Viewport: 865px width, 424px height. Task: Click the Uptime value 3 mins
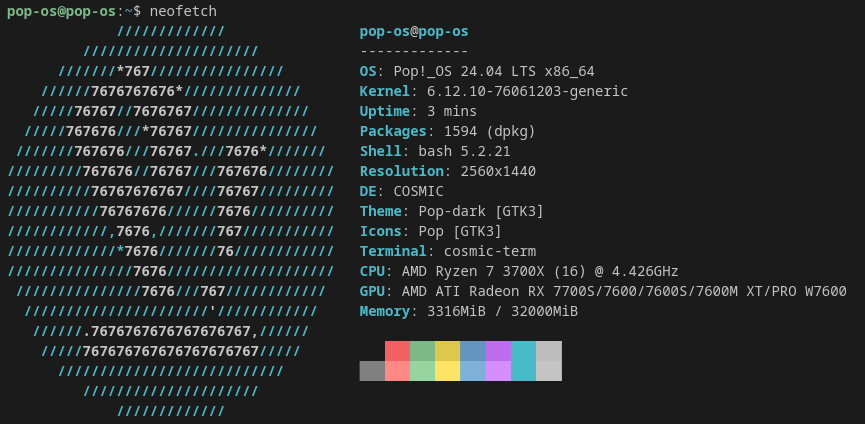tap(452, 111)
